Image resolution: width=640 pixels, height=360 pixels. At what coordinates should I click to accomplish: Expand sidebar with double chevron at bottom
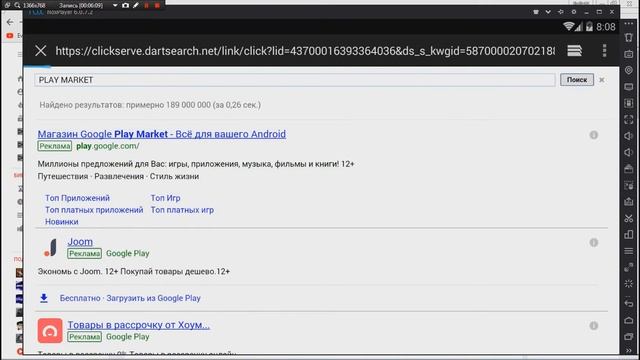(x=629, y=351)
